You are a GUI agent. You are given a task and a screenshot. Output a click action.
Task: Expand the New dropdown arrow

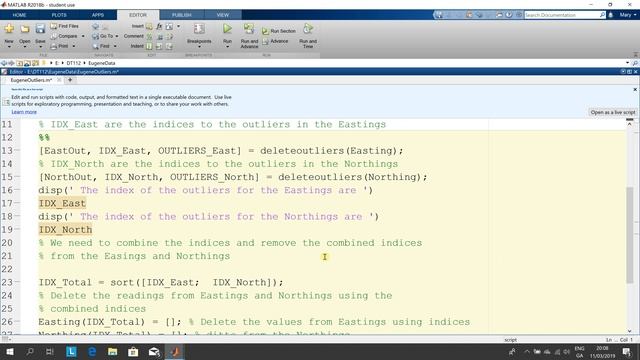9,47
